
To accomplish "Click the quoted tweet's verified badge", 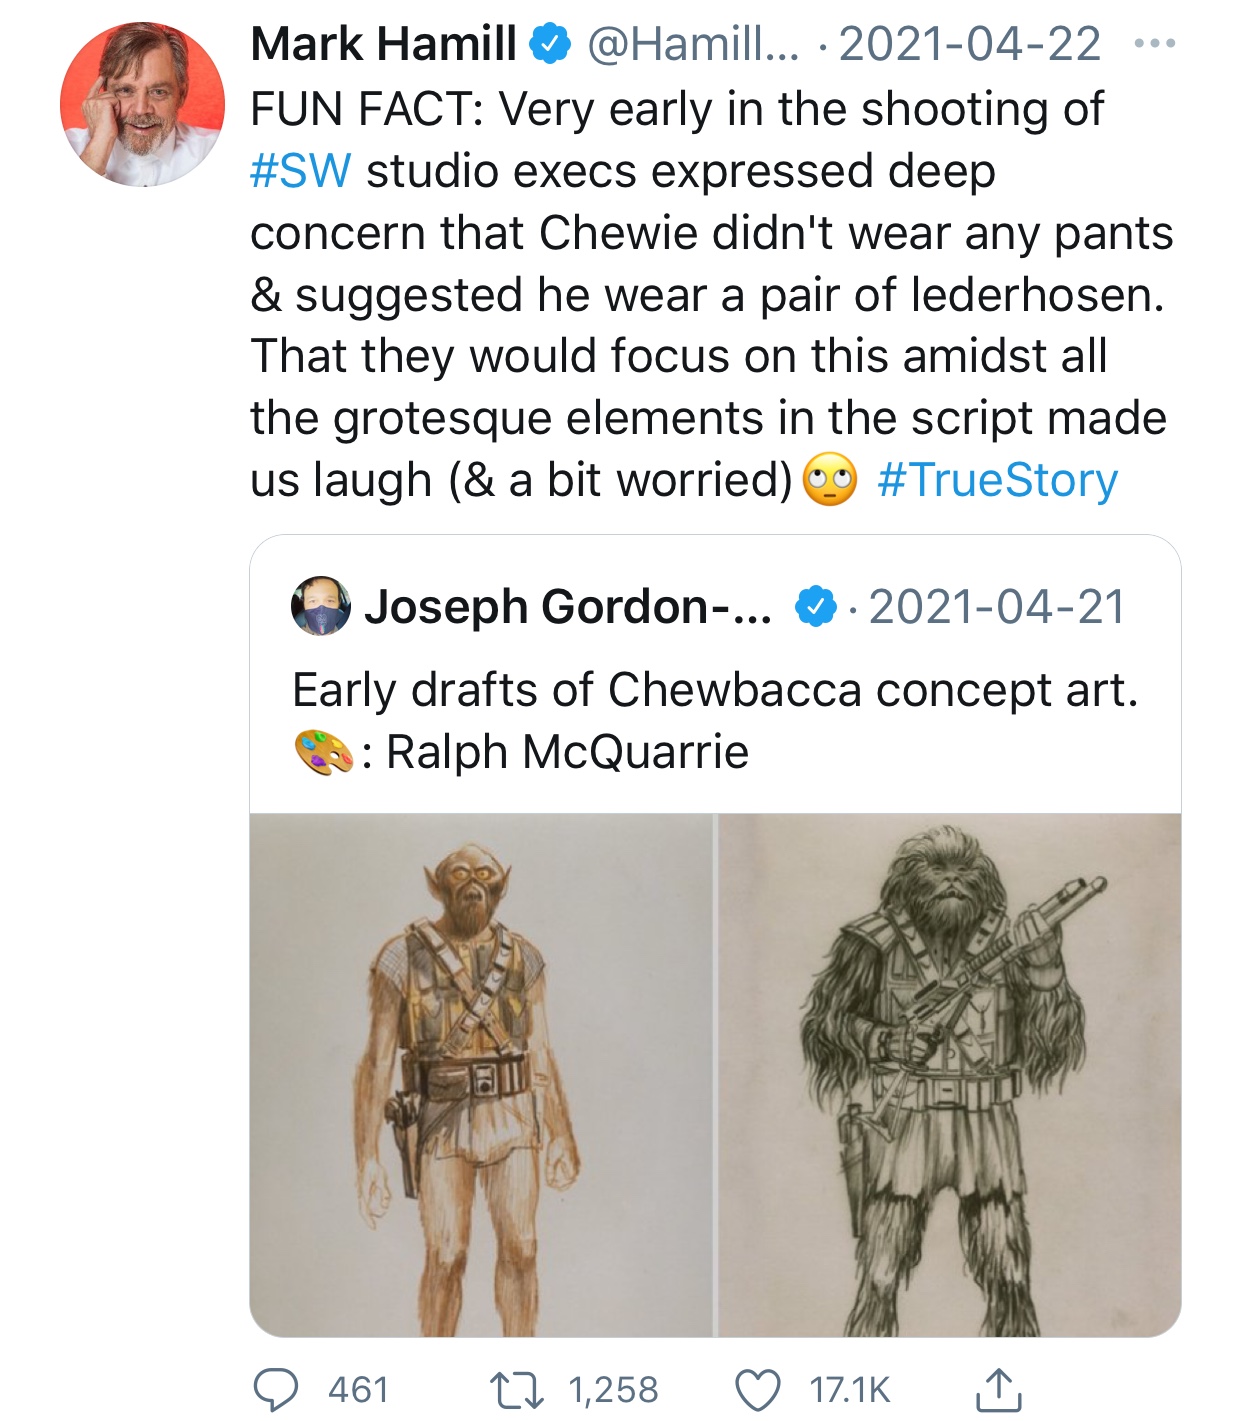I will pyautogui.click(x=815, y=606).
